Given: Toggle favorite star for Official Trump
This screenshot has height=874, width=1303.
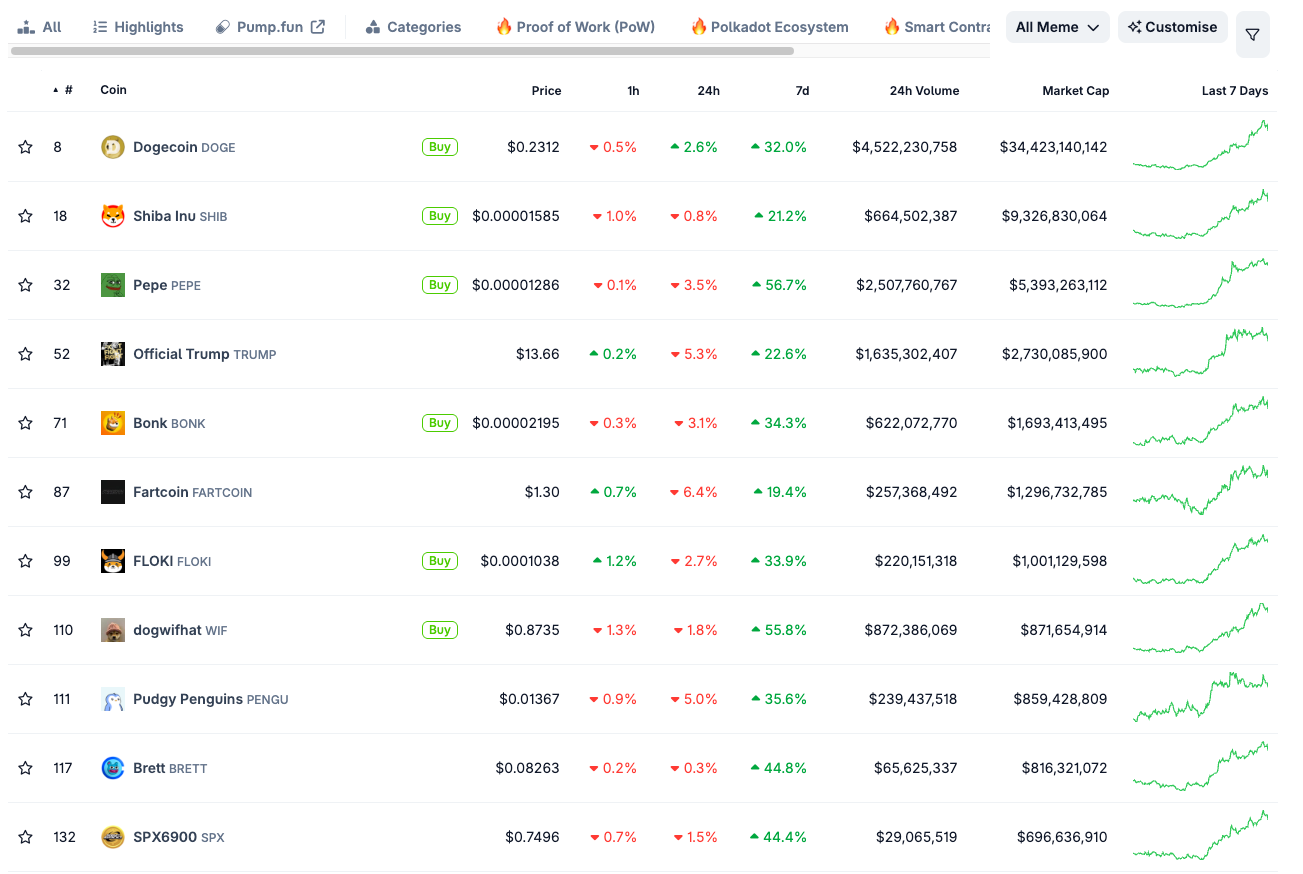Looking at the screenshot, I should click(x=25, y=354).
